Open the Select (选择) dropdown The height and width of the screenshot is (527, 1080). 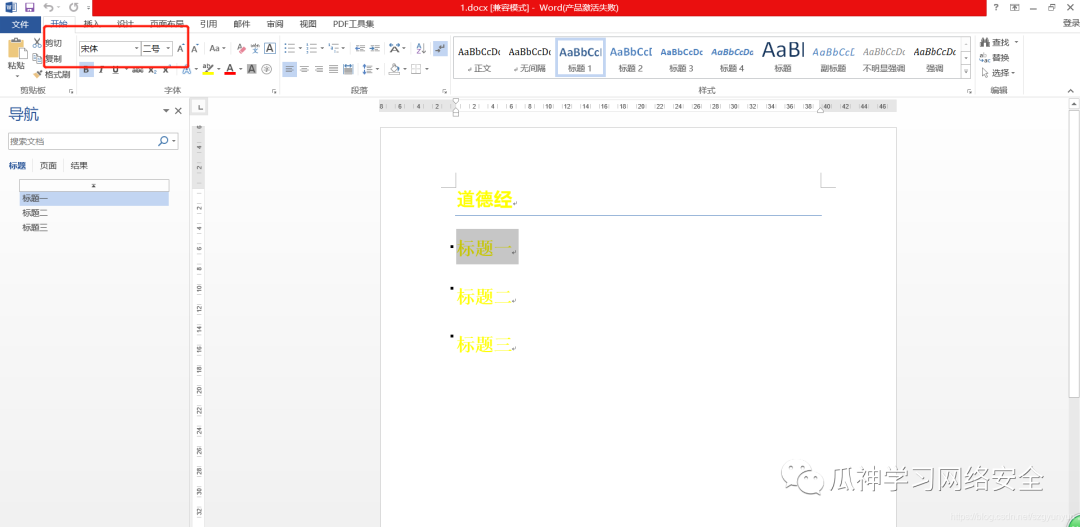tap(998, 72)
